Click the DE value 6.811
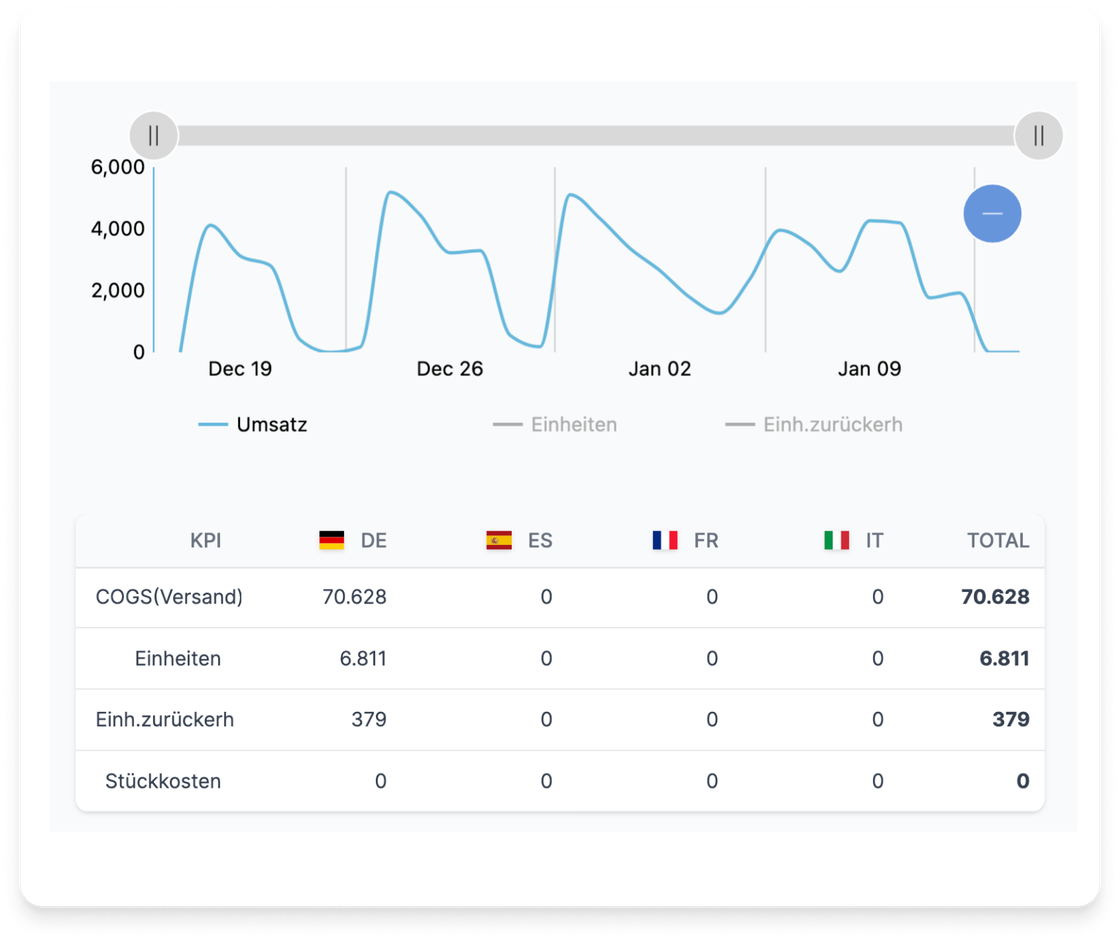The height and width of the screenshot is (941, 1120). pos(363,658)
